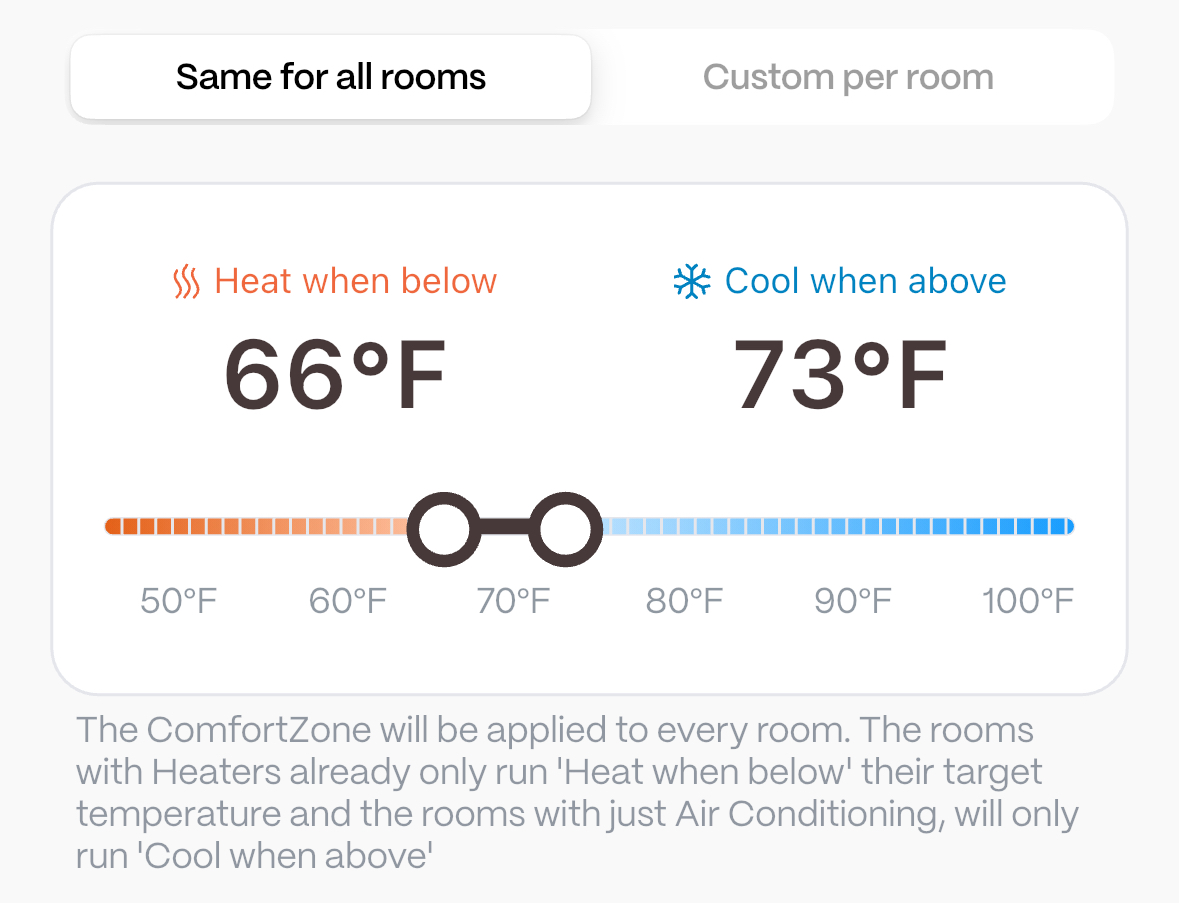Click the 60°F scale label

pyautogui.click(x=348, y=602)
